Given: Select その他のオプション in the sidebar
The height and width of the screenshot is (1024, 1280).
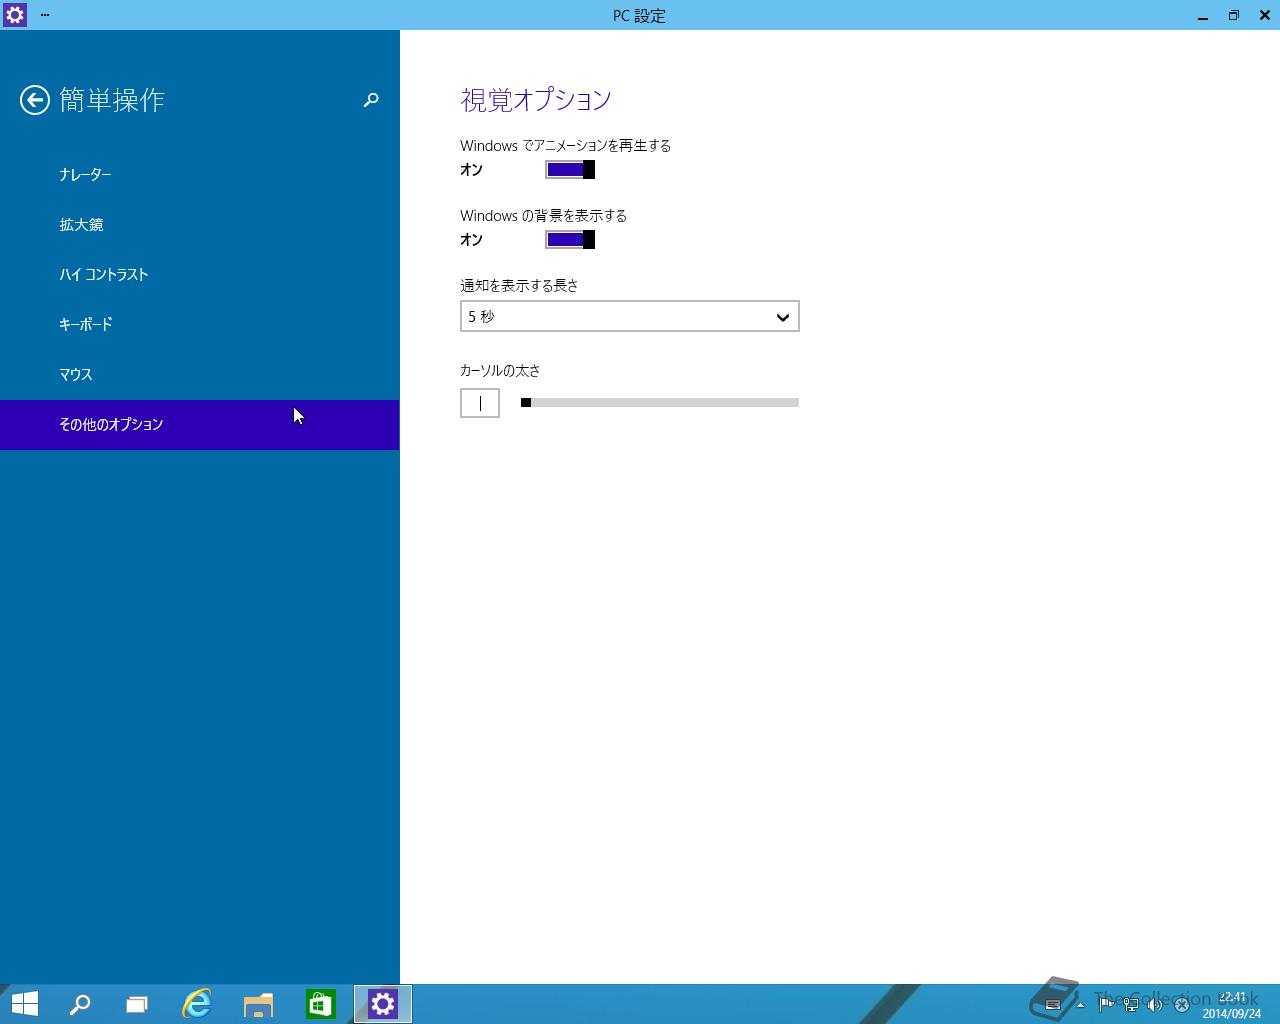Looking at the screenshot, I should point(200,425).
